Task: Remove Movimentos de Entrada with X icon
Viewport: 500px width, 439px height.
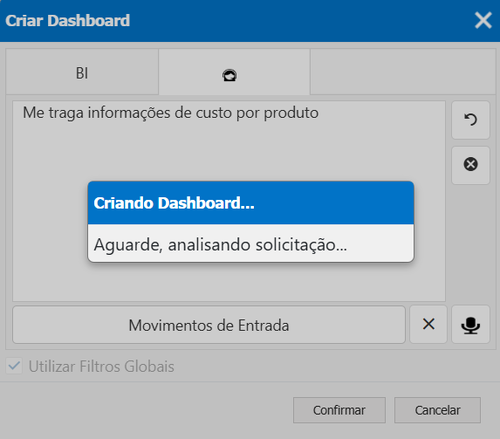Action: tap(428, 325)
